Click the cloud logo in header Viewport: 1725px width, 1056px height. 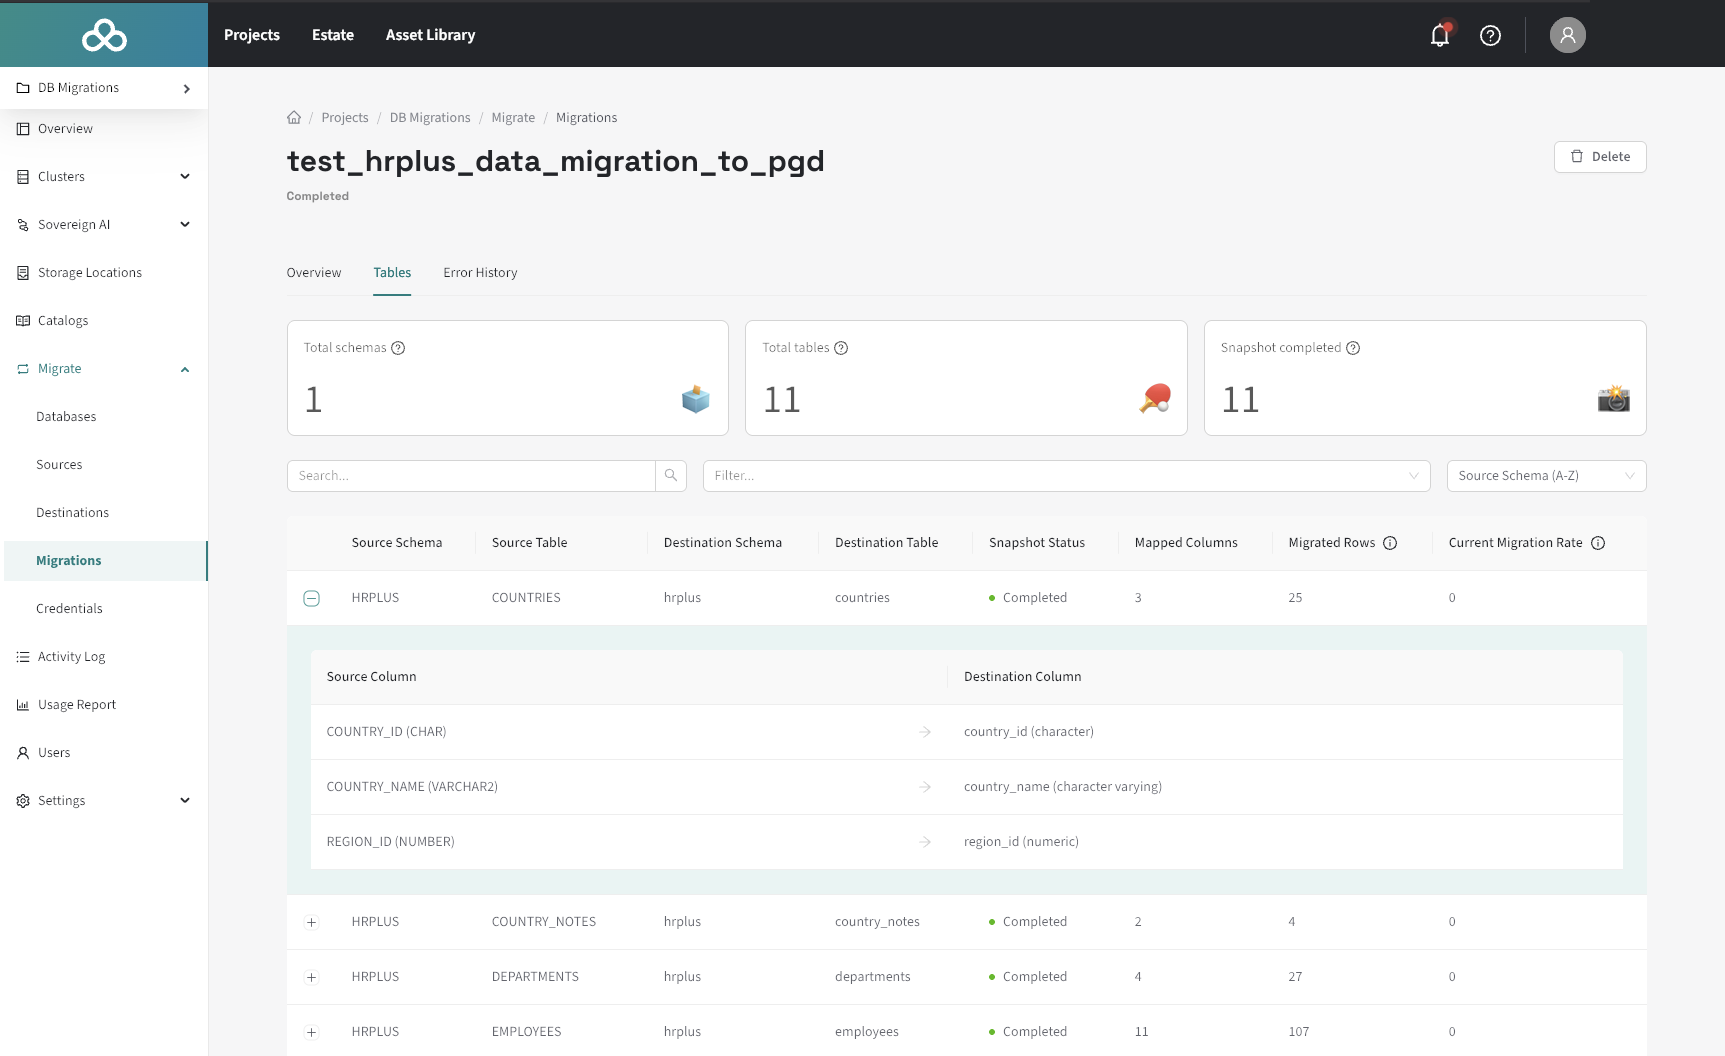click(104, 35)
